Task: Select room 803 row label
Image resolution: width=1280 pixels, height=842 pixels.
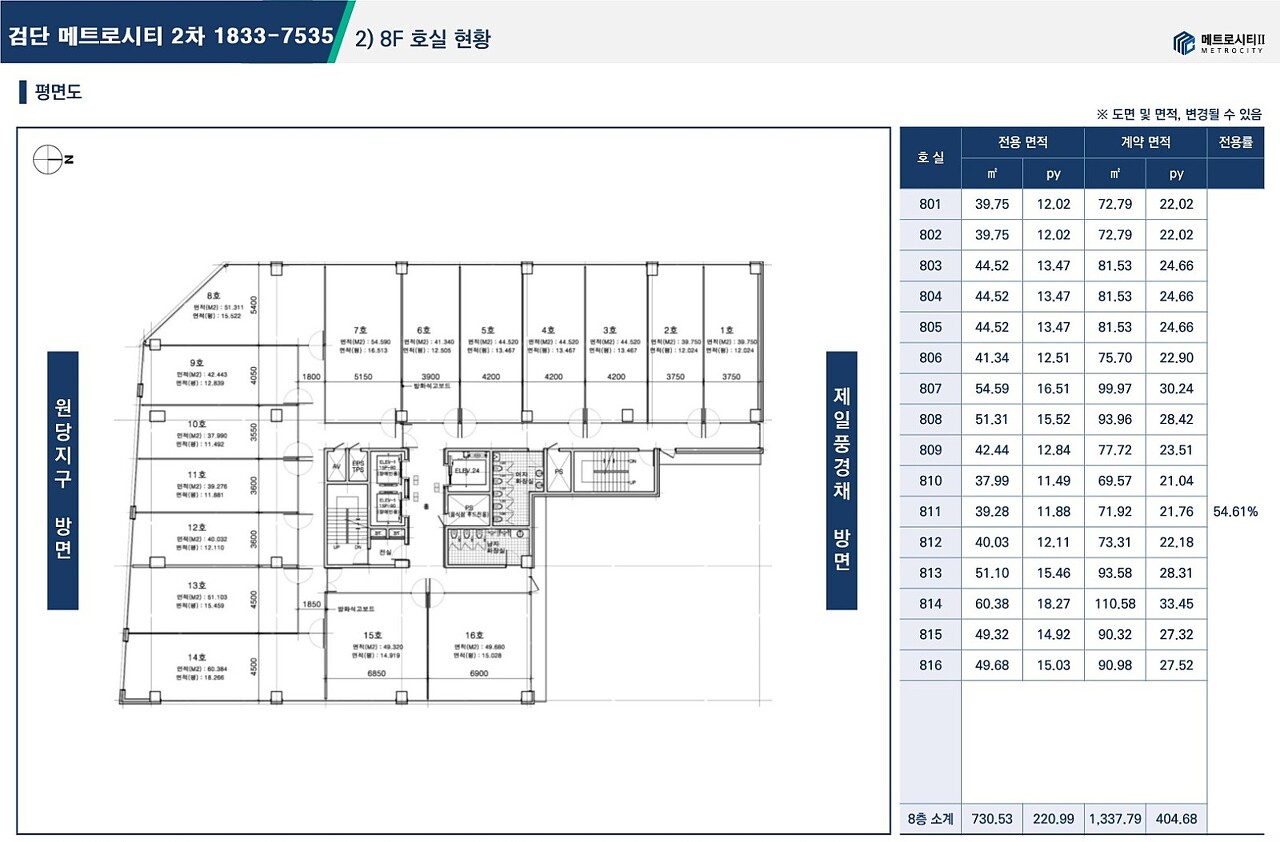Action: (930, 266)
